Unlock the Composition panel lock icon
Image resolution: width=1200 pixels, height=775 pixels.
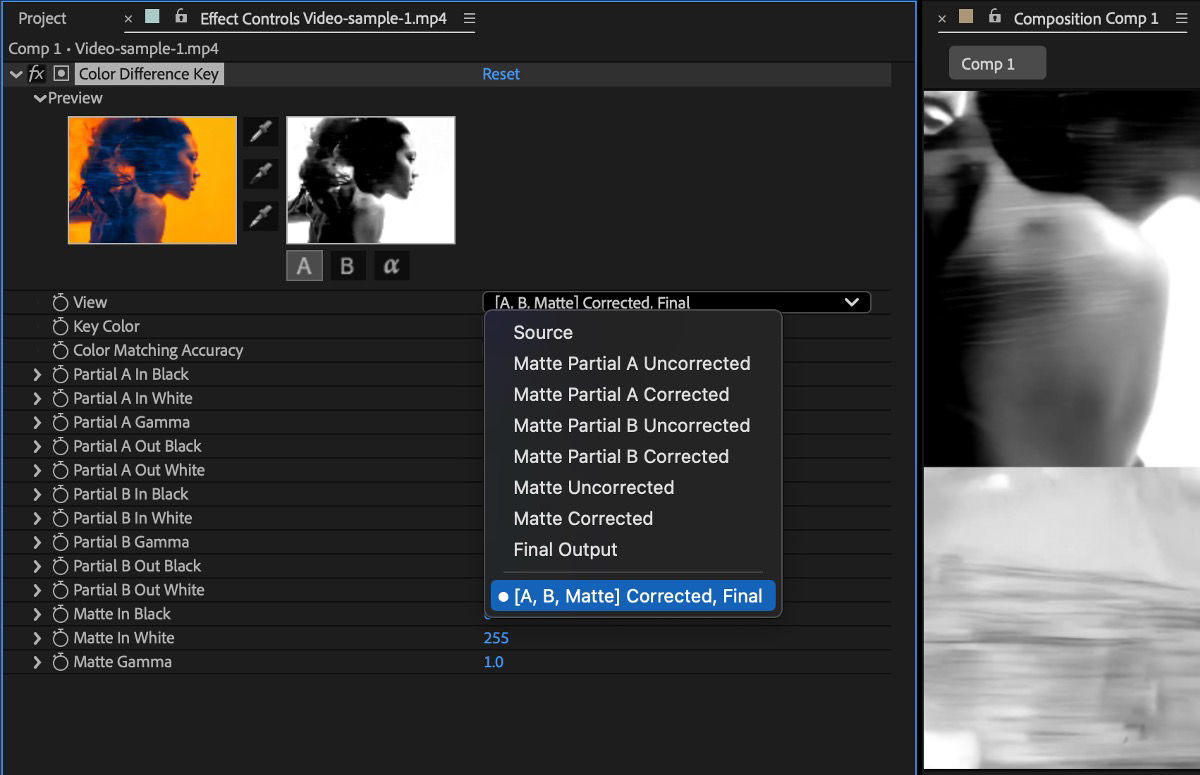coord(995,17)
